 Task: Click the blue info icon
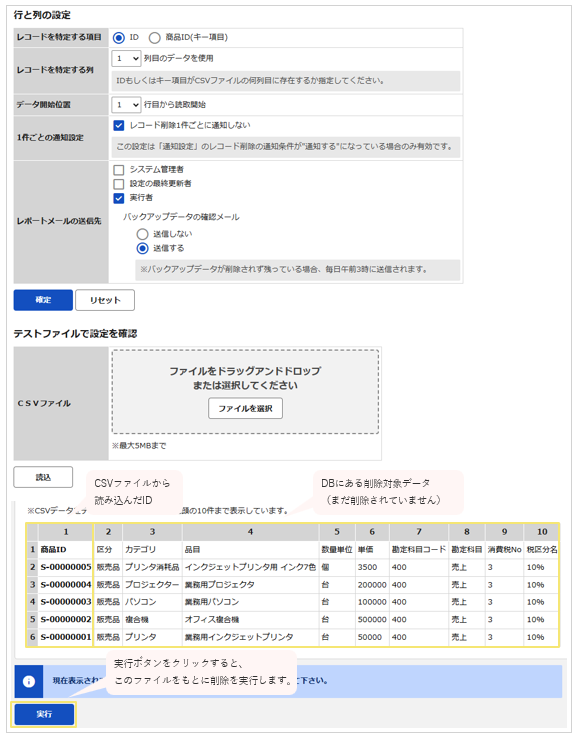[29, 681]
